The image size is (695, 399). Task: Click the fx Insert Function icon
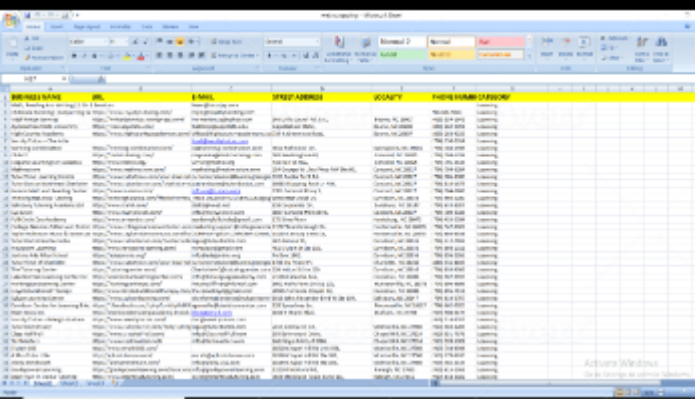[x=102, y=79]
